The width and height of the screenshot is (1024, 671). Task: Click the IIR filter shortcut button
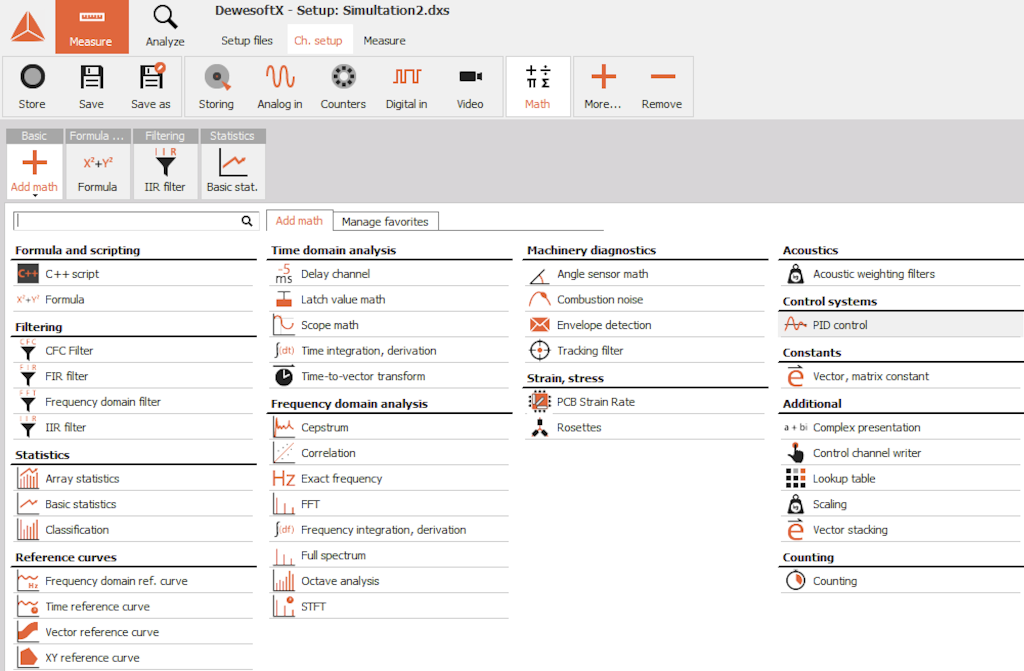[165, 171]
